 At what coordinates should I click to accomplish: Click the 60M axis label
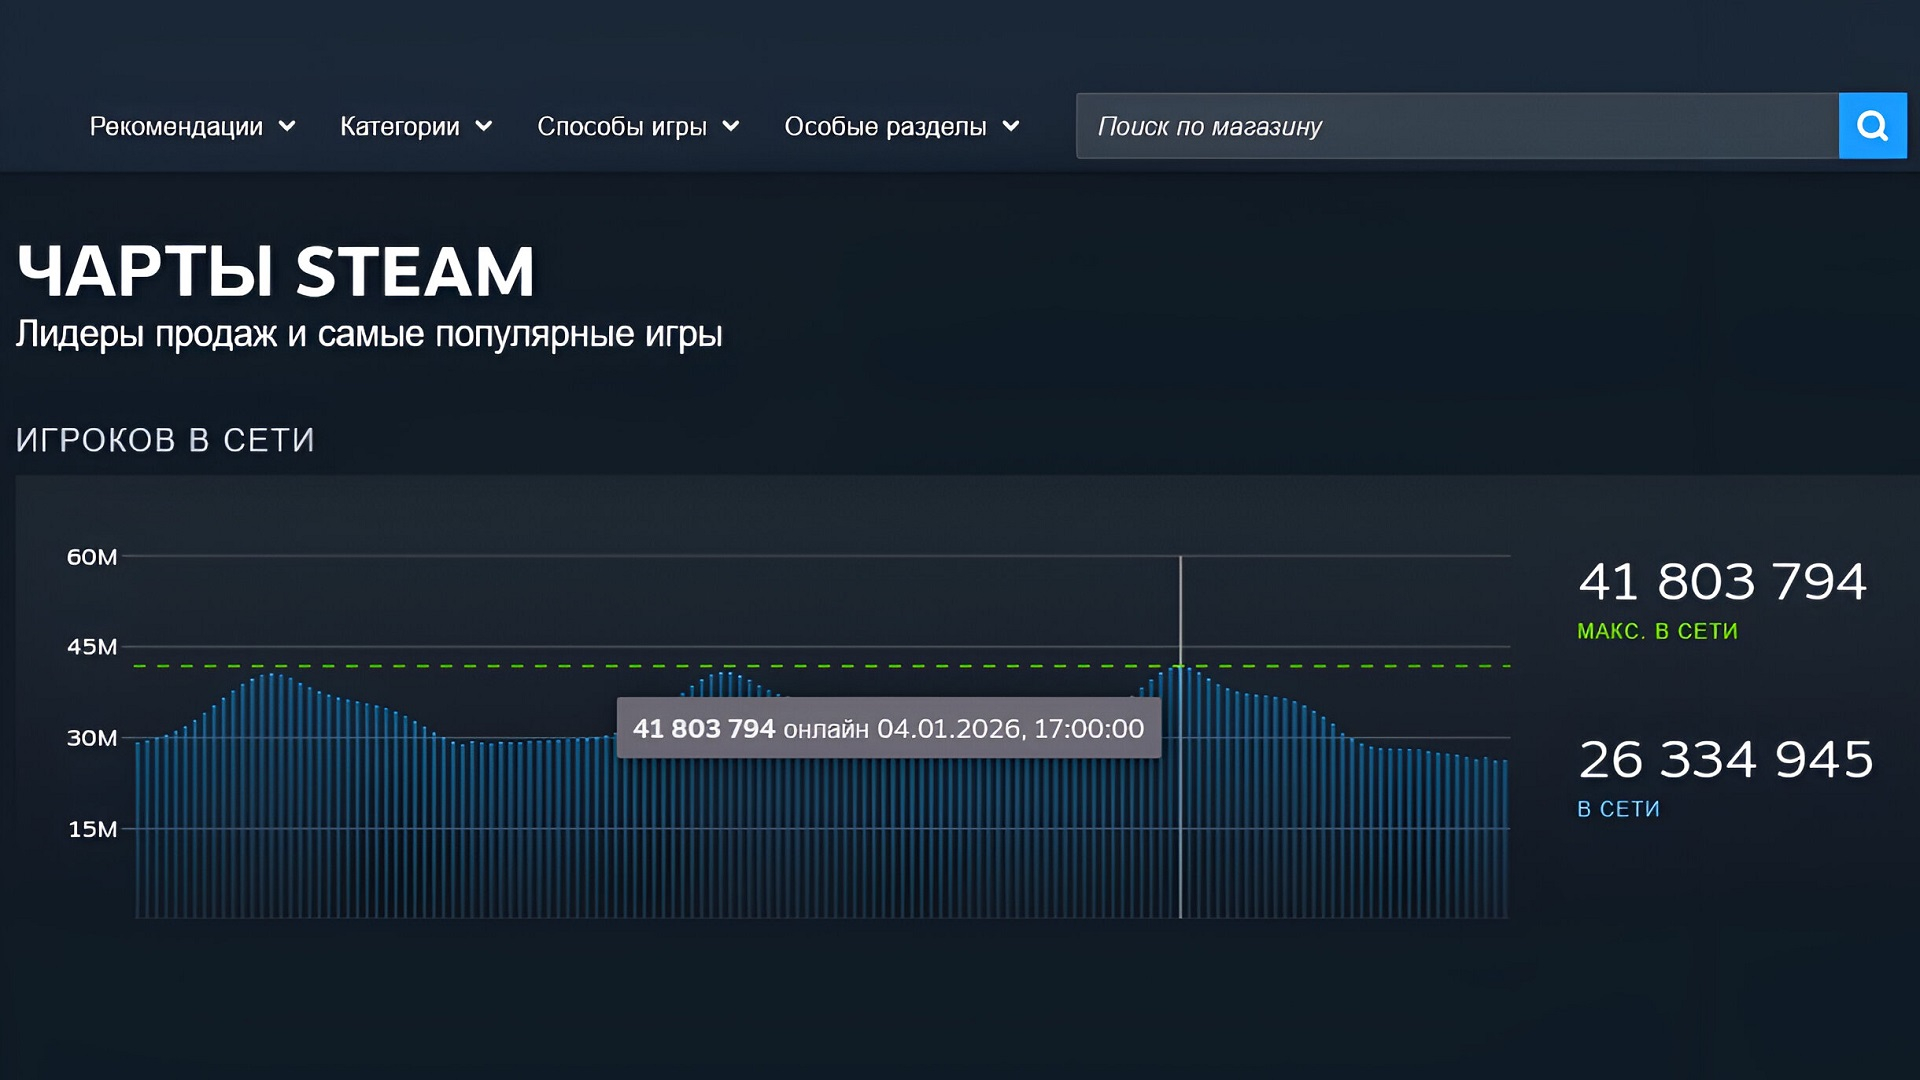pos(92,557)
